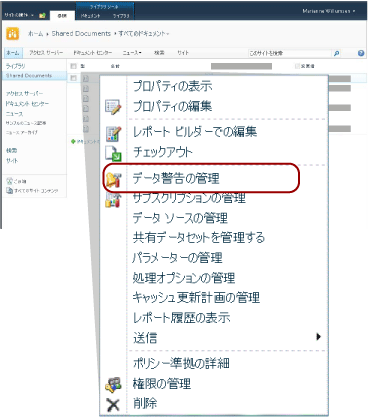The image size is (368, 417).
Task: Click ライブラリ heading in left sidebar
Action: 15,66
